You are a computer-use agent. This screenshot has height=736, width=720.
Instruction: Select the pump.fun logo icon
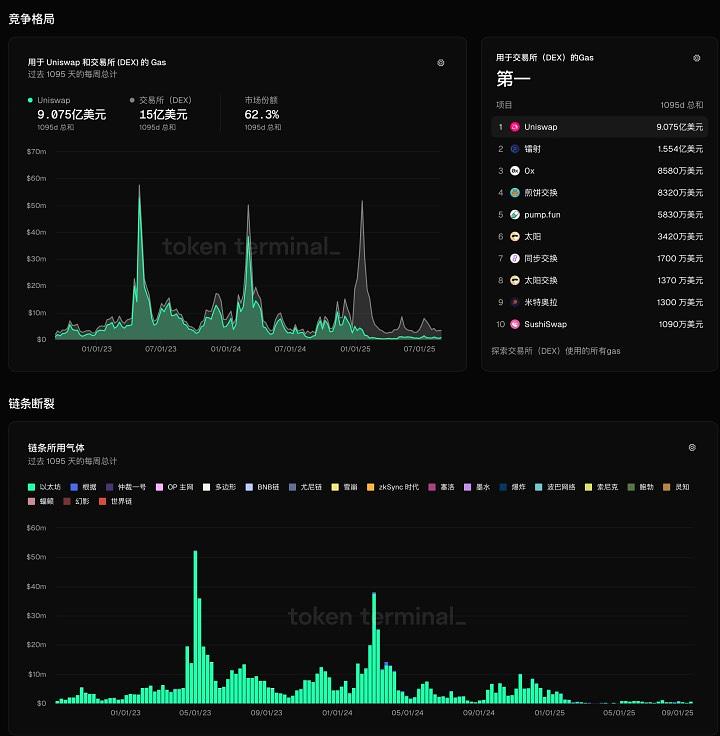click(515, 215)
